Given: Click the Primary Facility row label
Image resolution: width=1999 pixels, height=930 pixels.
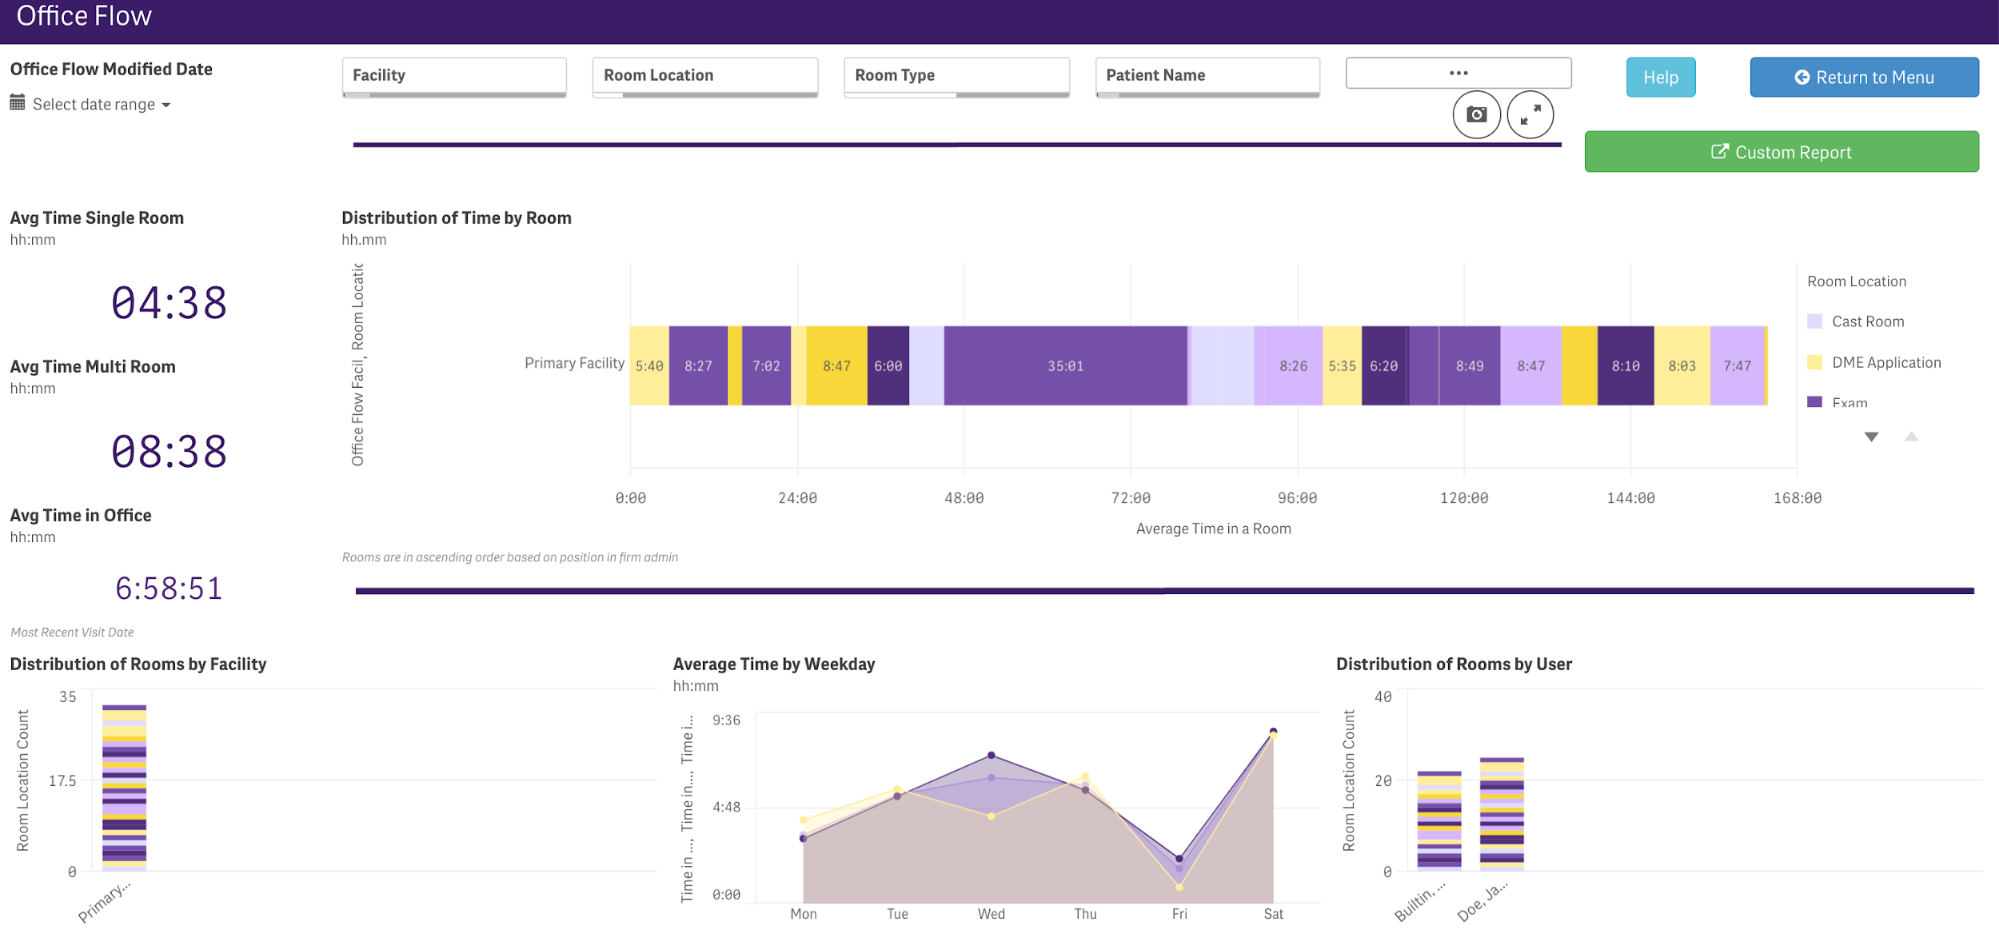Looking at the screenshot, I should tap(574, 363).
